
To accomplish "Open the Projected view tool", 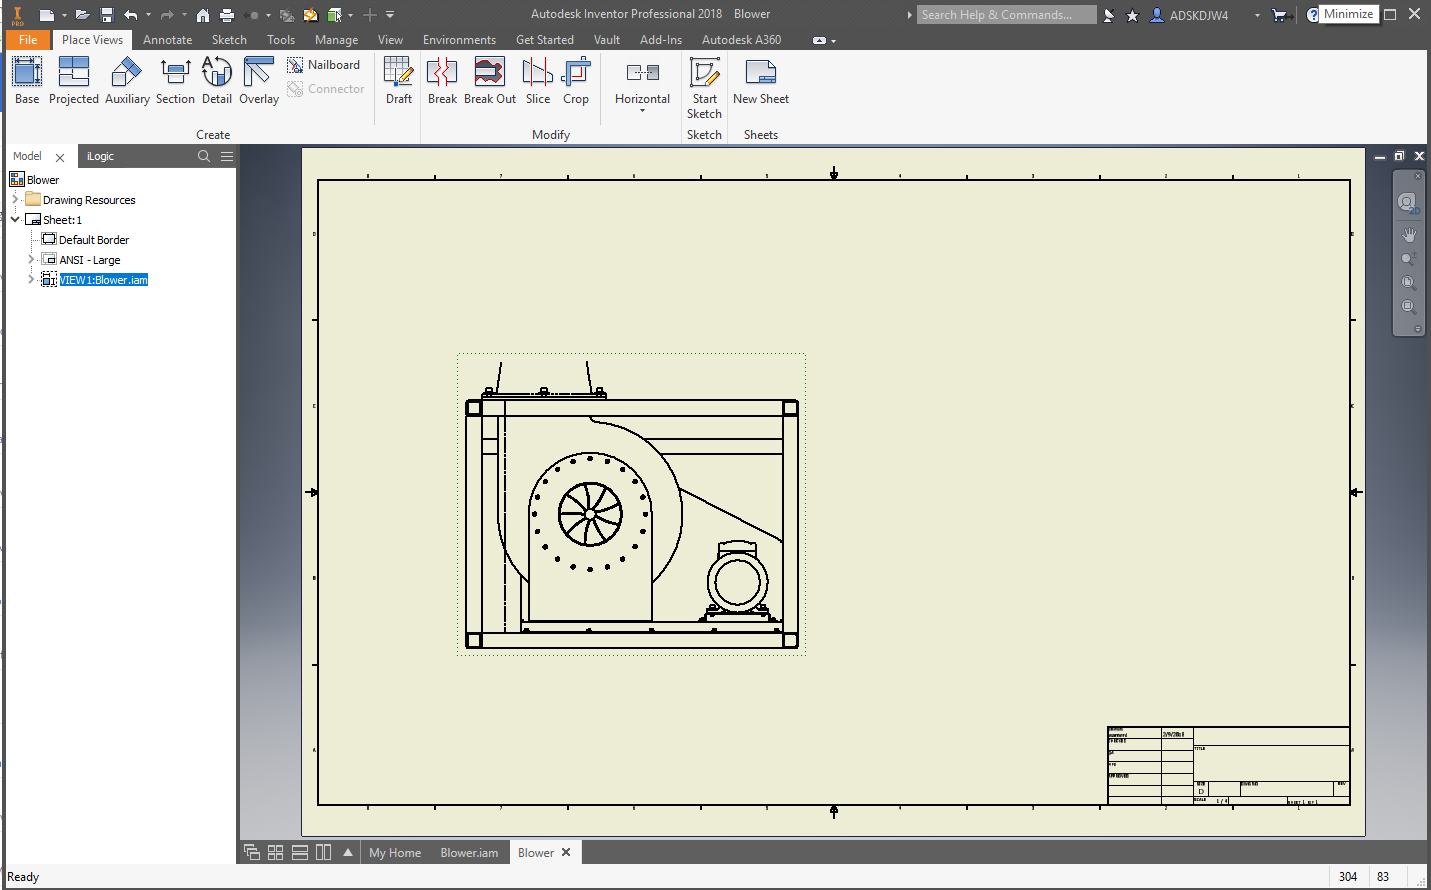I will (x=73, y=80).
